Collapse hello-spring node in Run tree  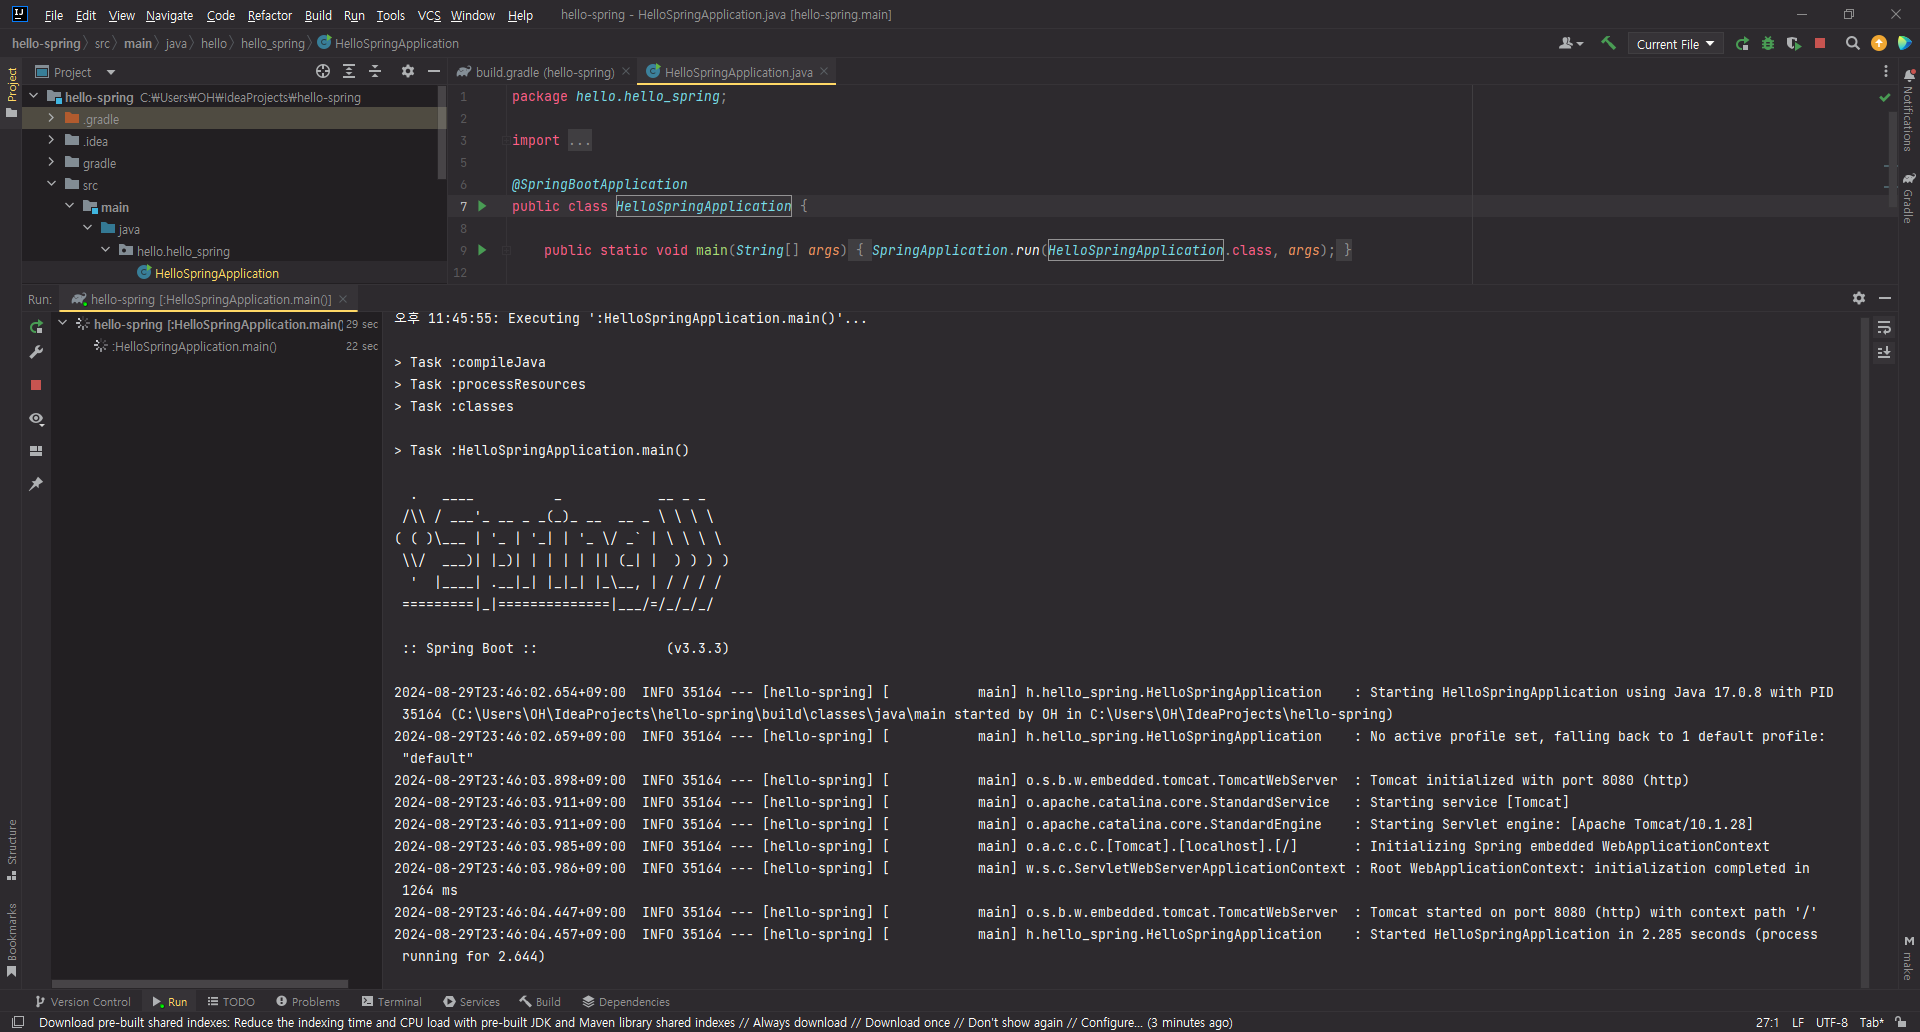pyautogui.click(x=63, y=324)
